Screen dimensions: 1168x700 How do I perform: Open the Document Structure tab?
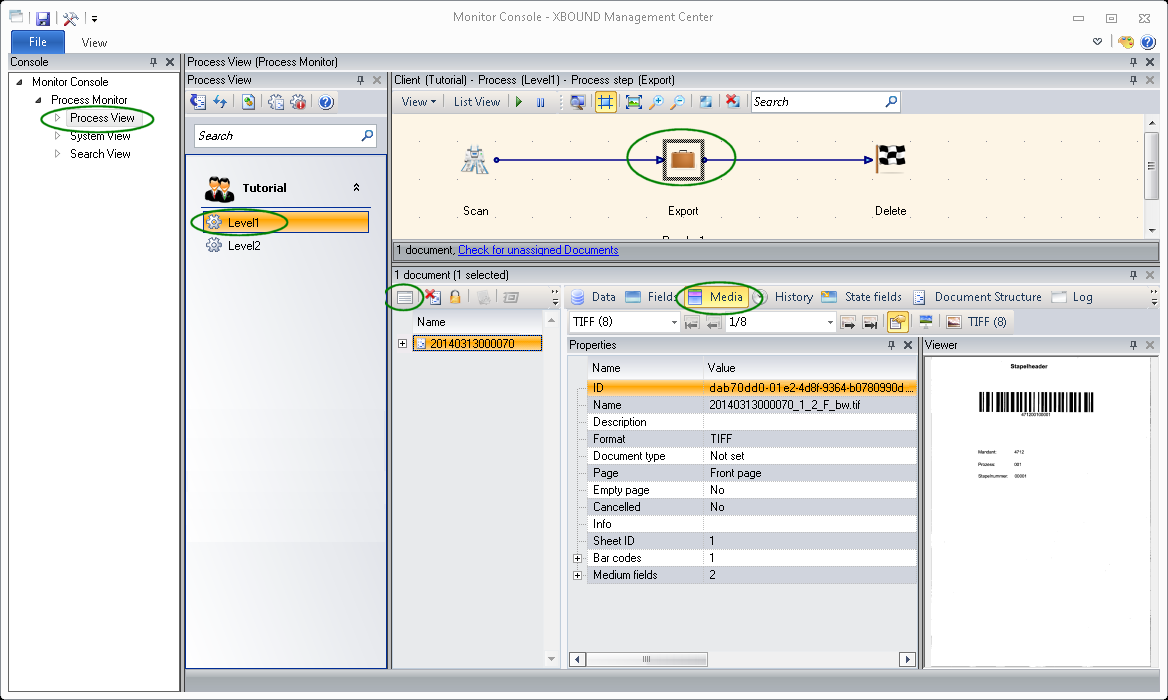pyautogui.click(x=987, y=297)
